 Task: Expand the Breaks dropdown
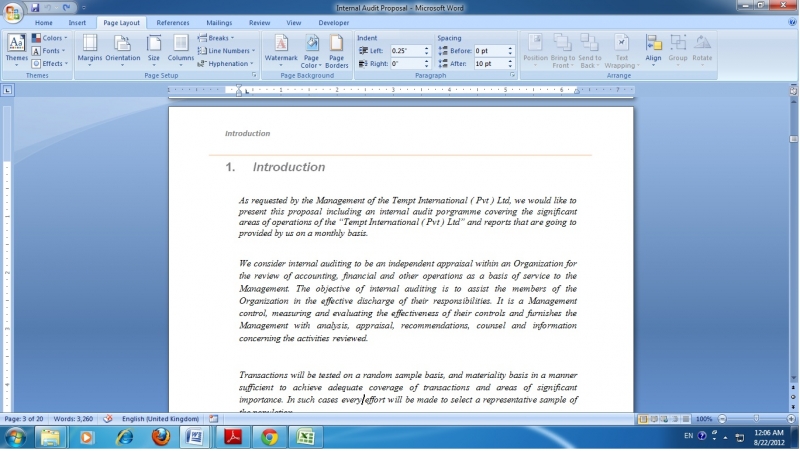pos(219,38)
